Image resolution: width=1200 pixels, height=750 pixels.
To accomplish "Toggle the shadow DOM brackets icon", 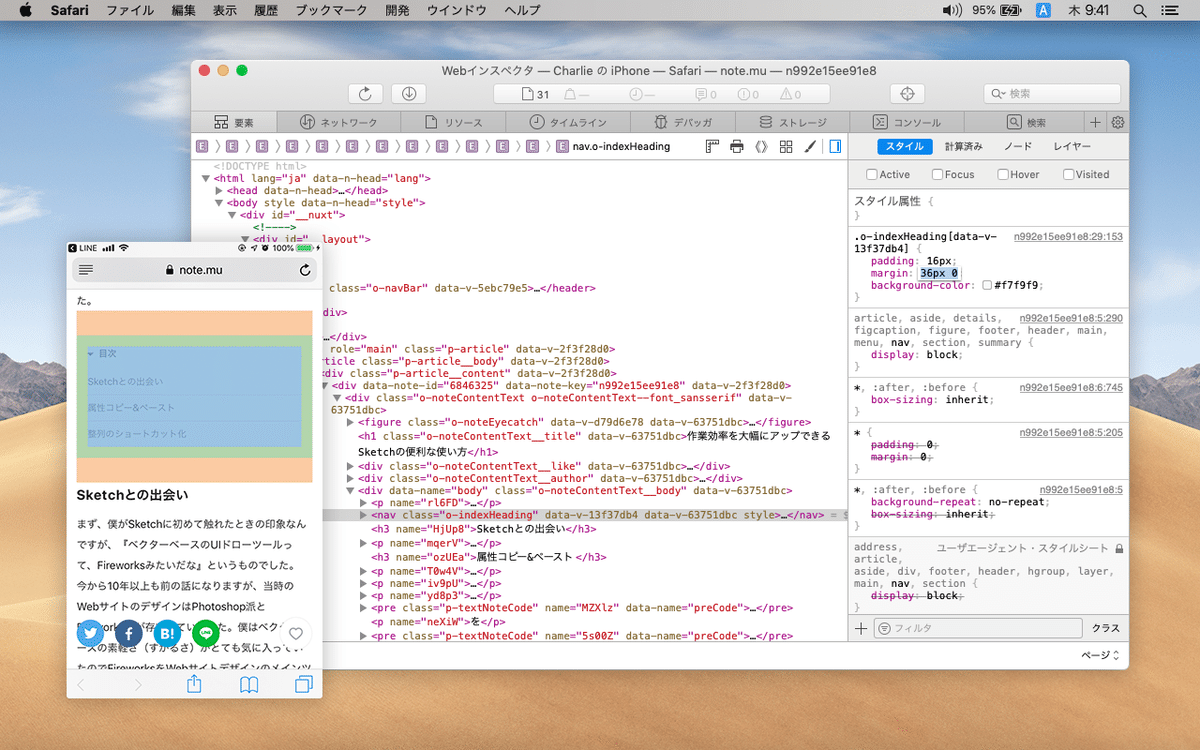I will point(761,147).
